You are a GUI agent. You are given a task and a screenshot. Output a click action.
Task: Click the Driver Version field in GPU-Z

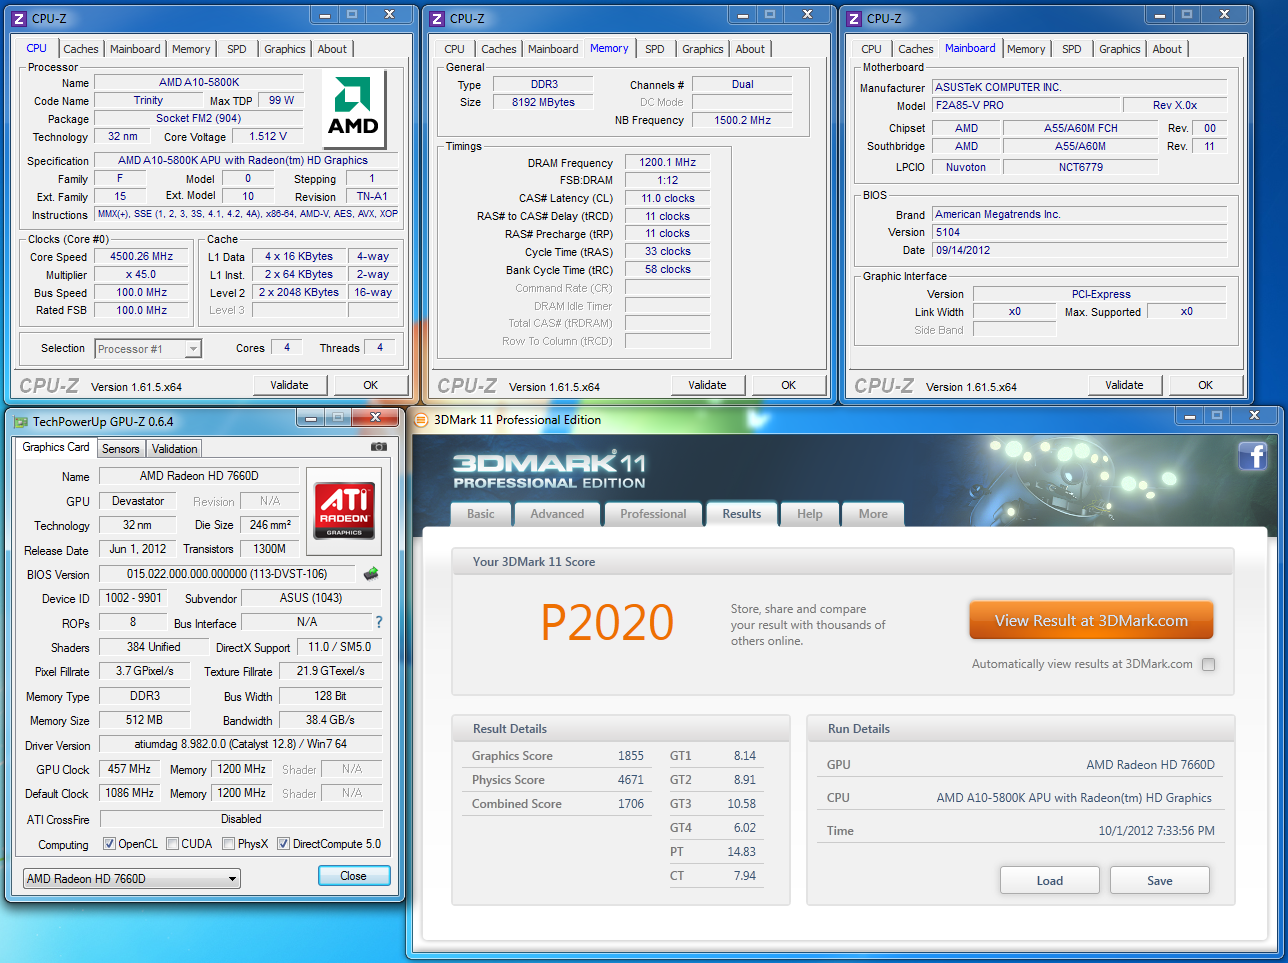(x=241, y=744)
